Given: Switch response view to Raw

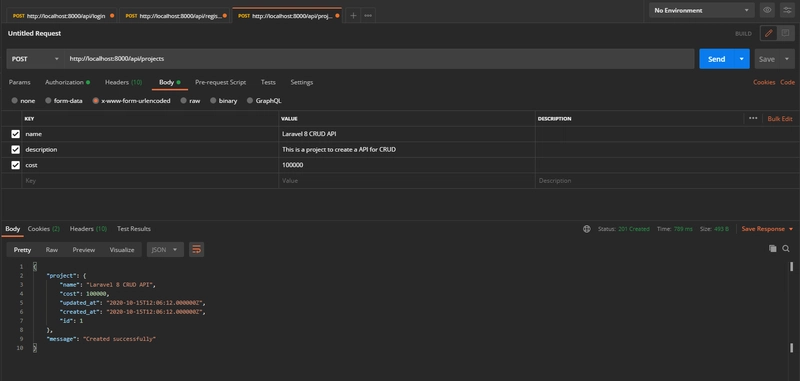Looking at the screenshot, I should [x=52, y=250].
